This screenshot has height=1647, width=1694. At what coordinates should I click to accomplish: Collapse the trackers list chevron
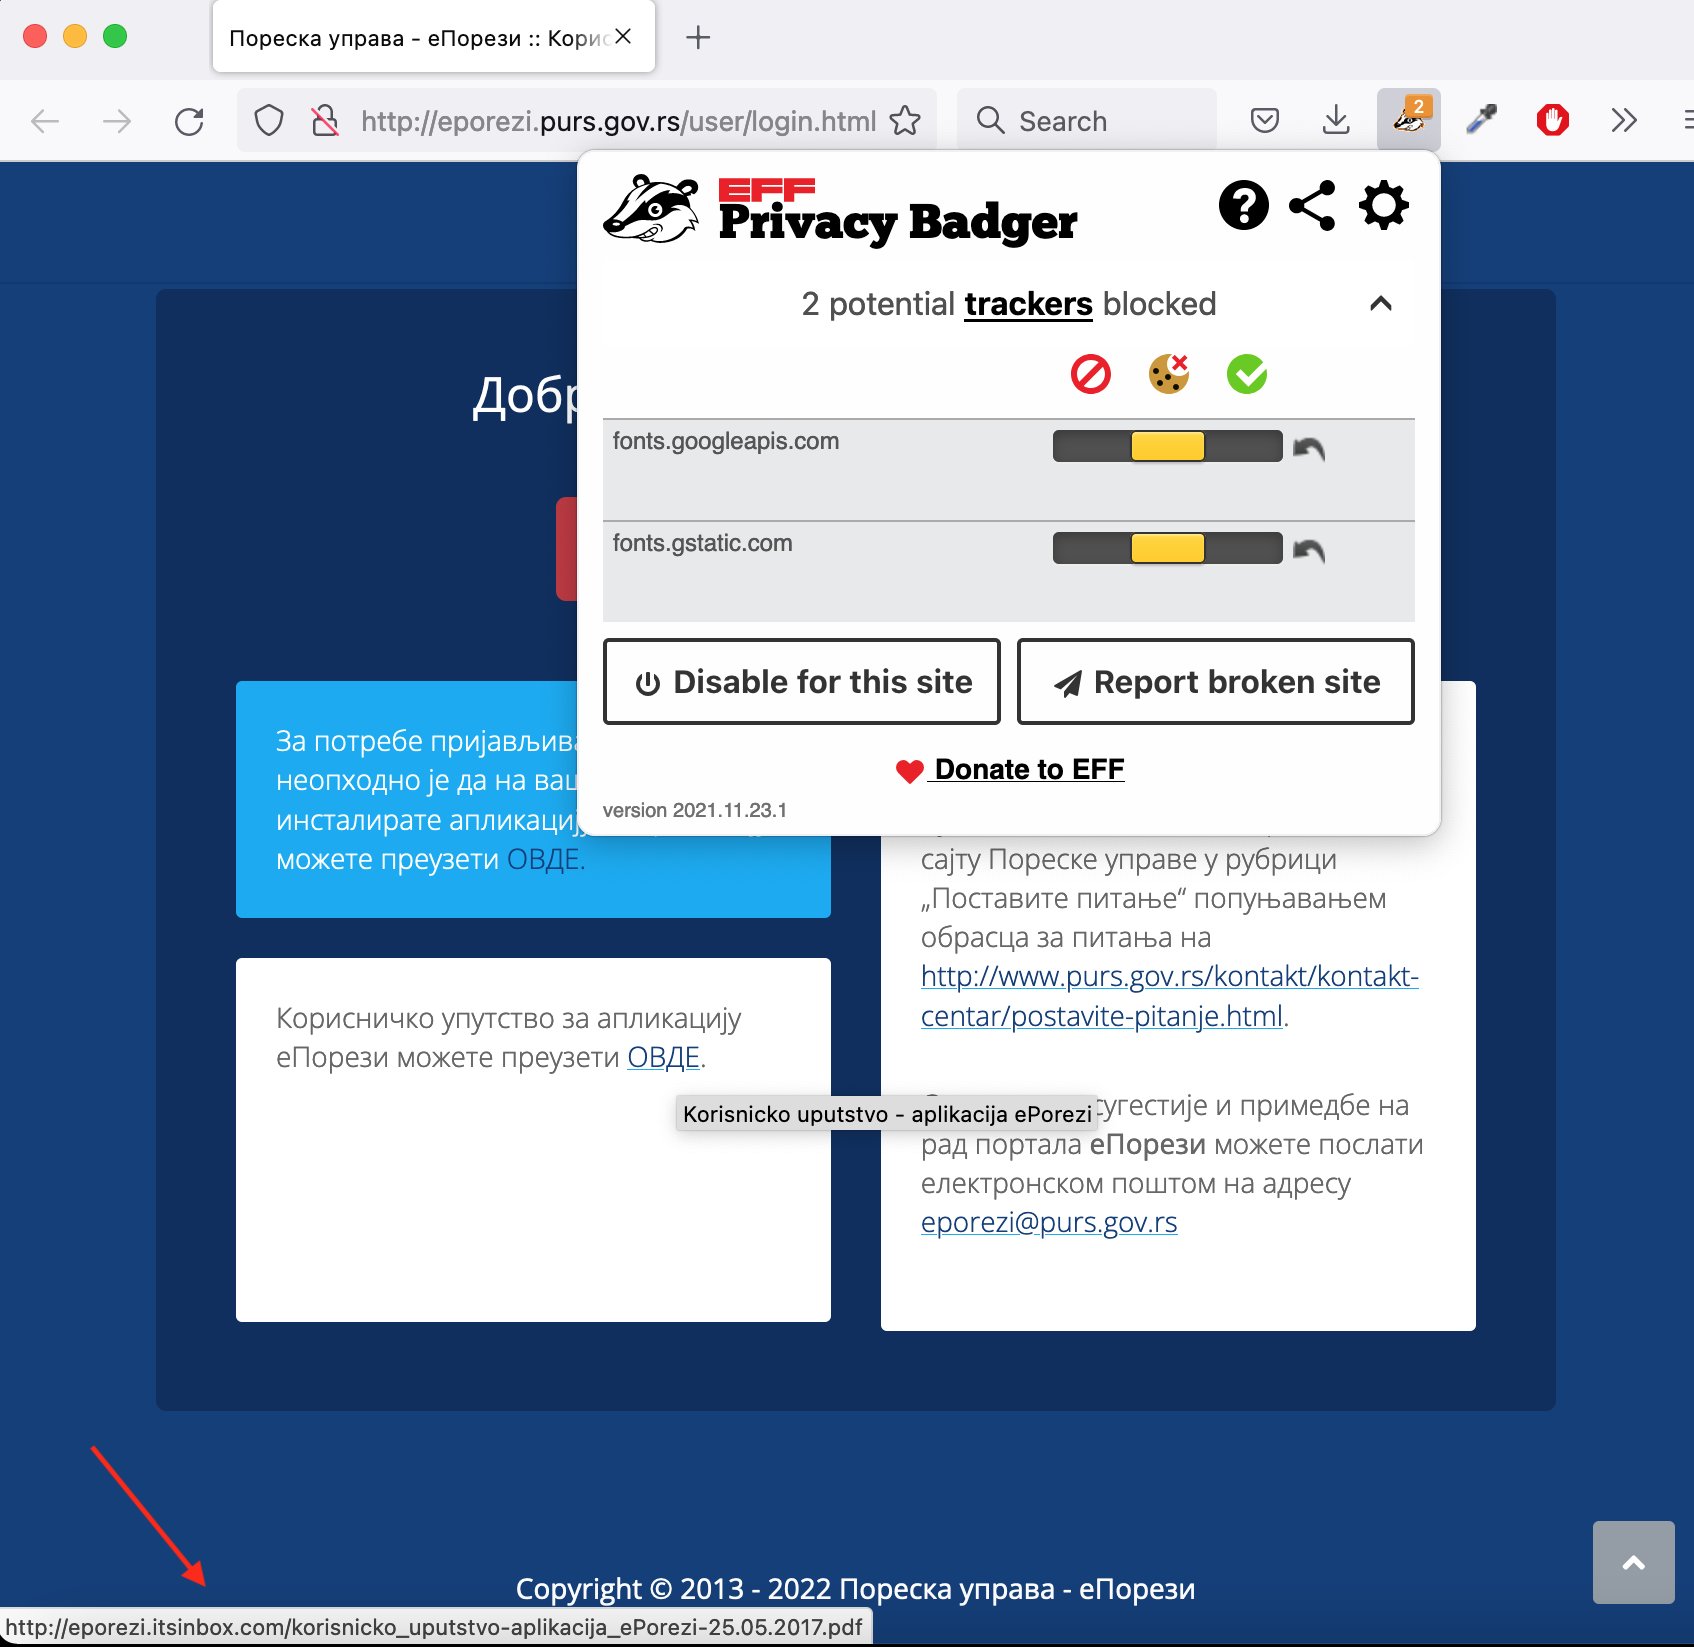1381,303
